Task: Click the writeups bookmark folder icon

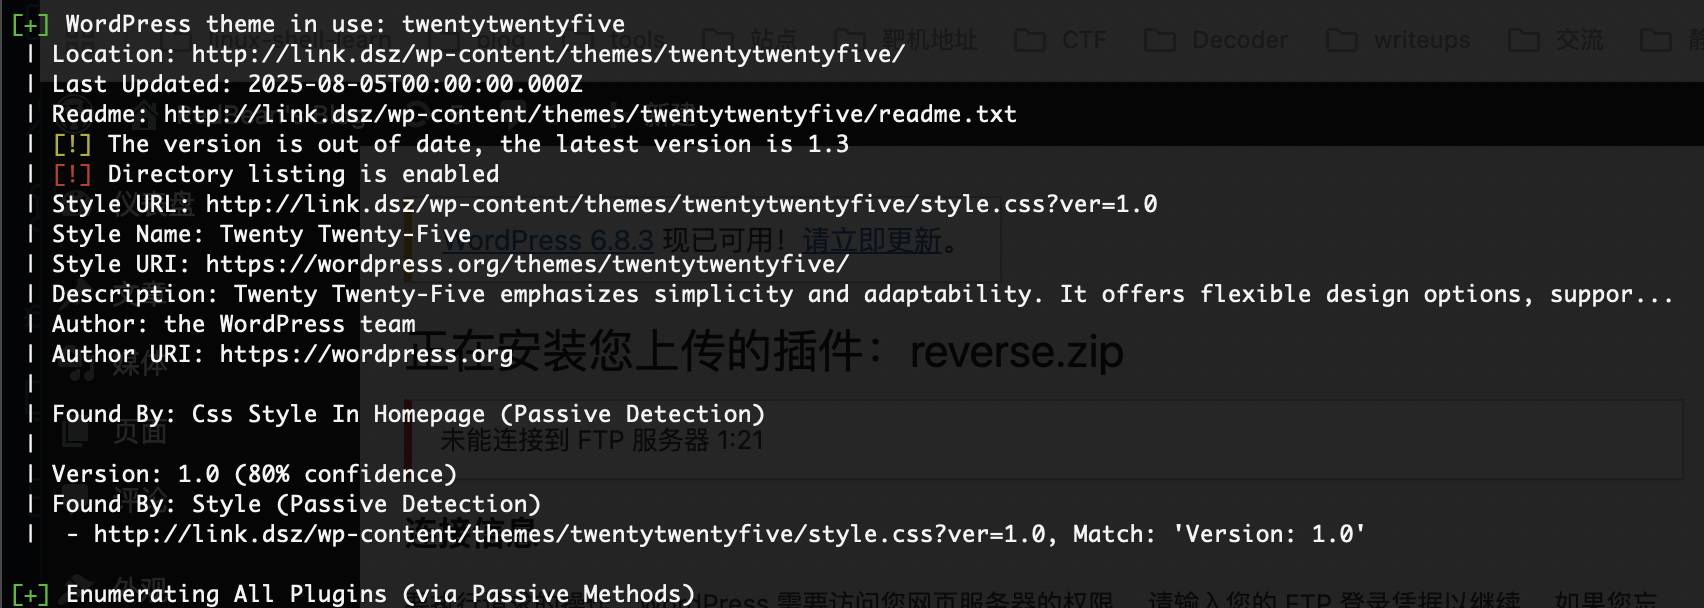Action: tap(1341, 40)
